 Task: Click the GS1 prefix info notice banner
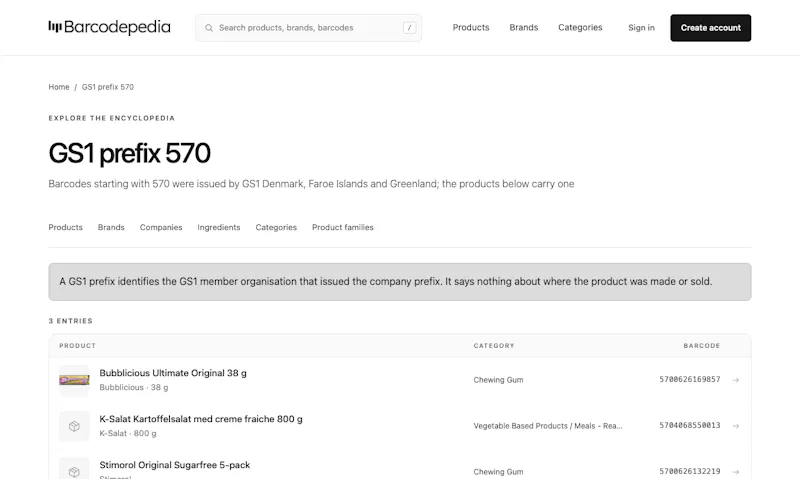400,282
